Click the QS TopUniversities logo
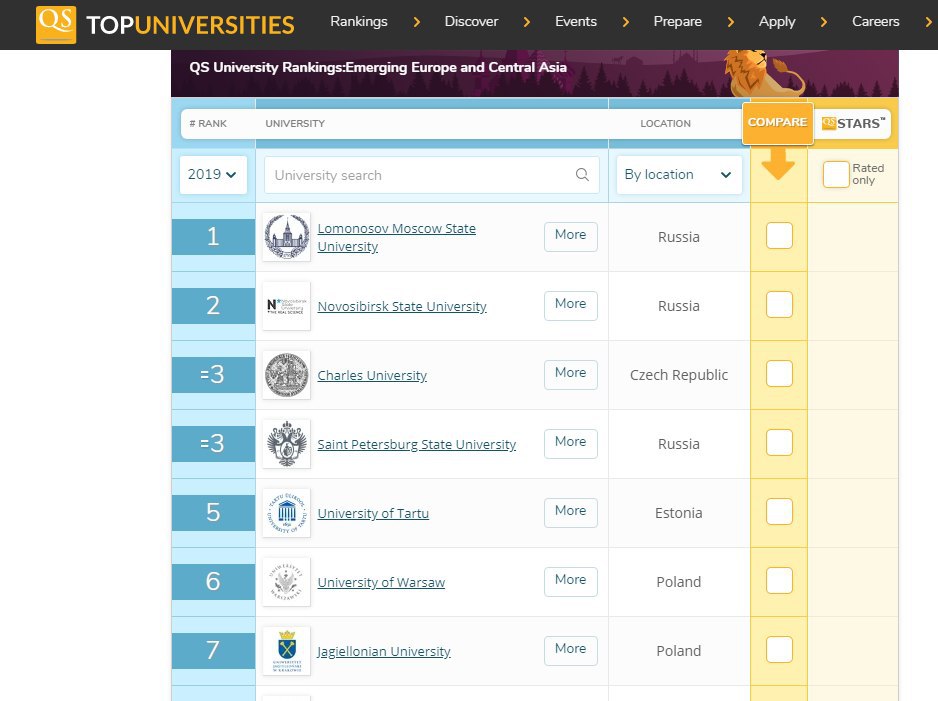Screen dimensions: 938x701 click(x=165, y=25)
